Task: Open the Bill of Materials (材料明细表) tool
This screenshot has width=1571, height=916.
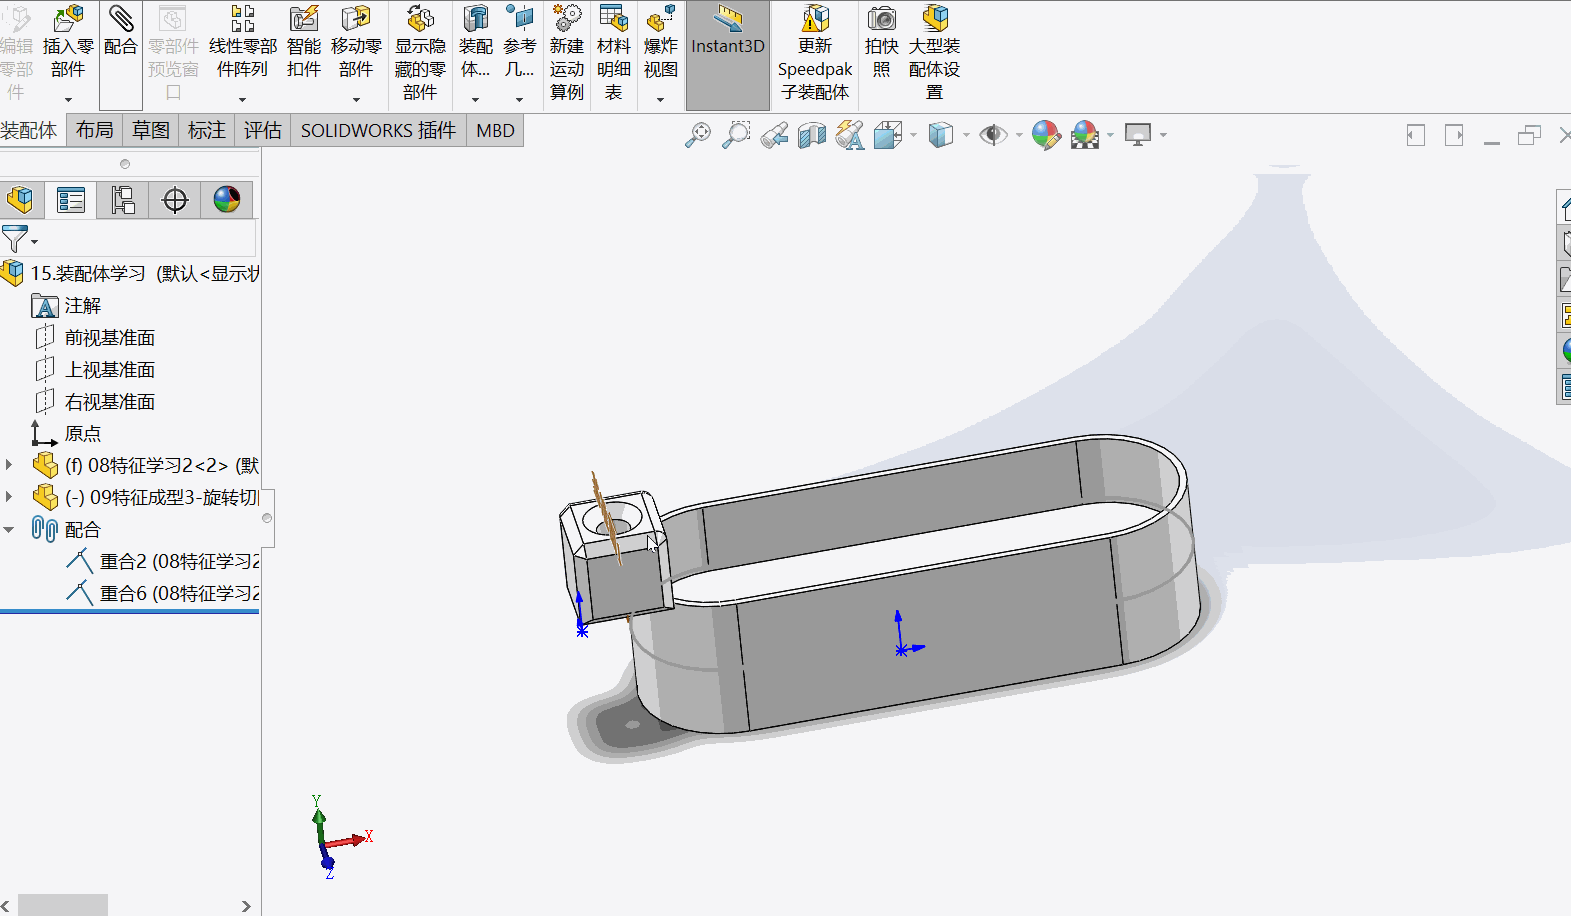Action: click(x=613, y=53)
